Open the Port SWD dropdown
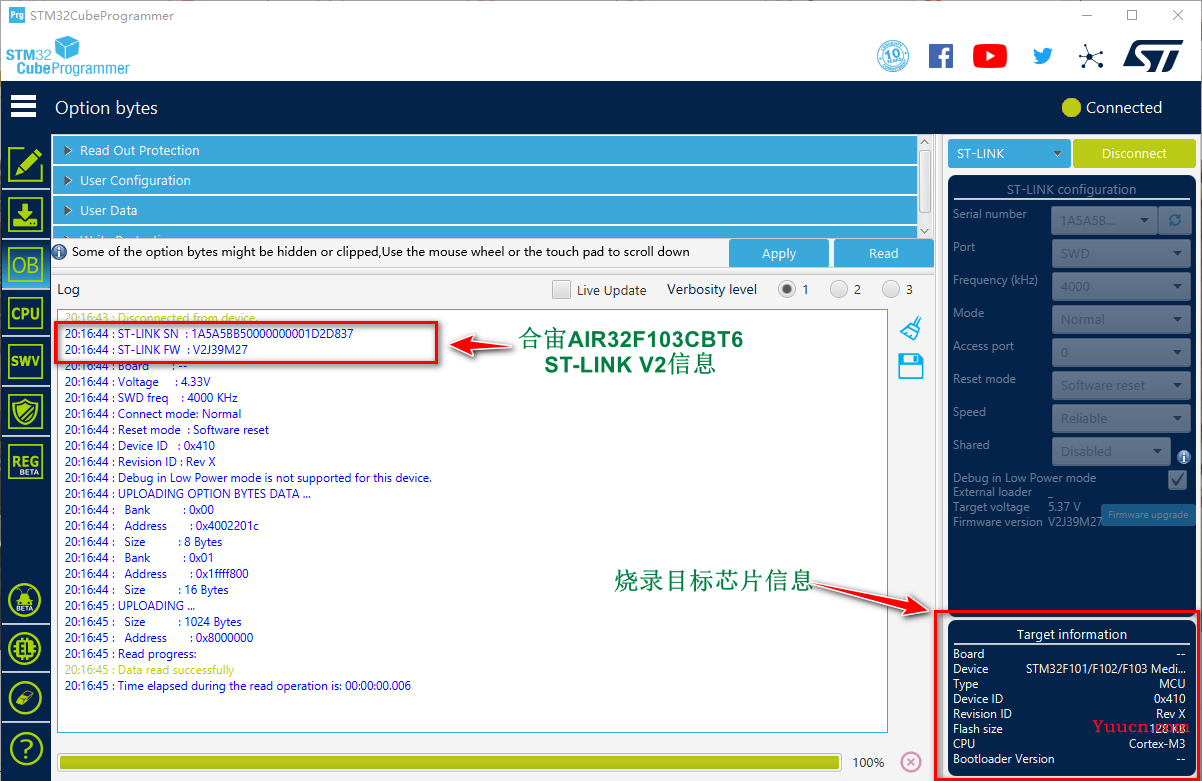 (1121, 253)
